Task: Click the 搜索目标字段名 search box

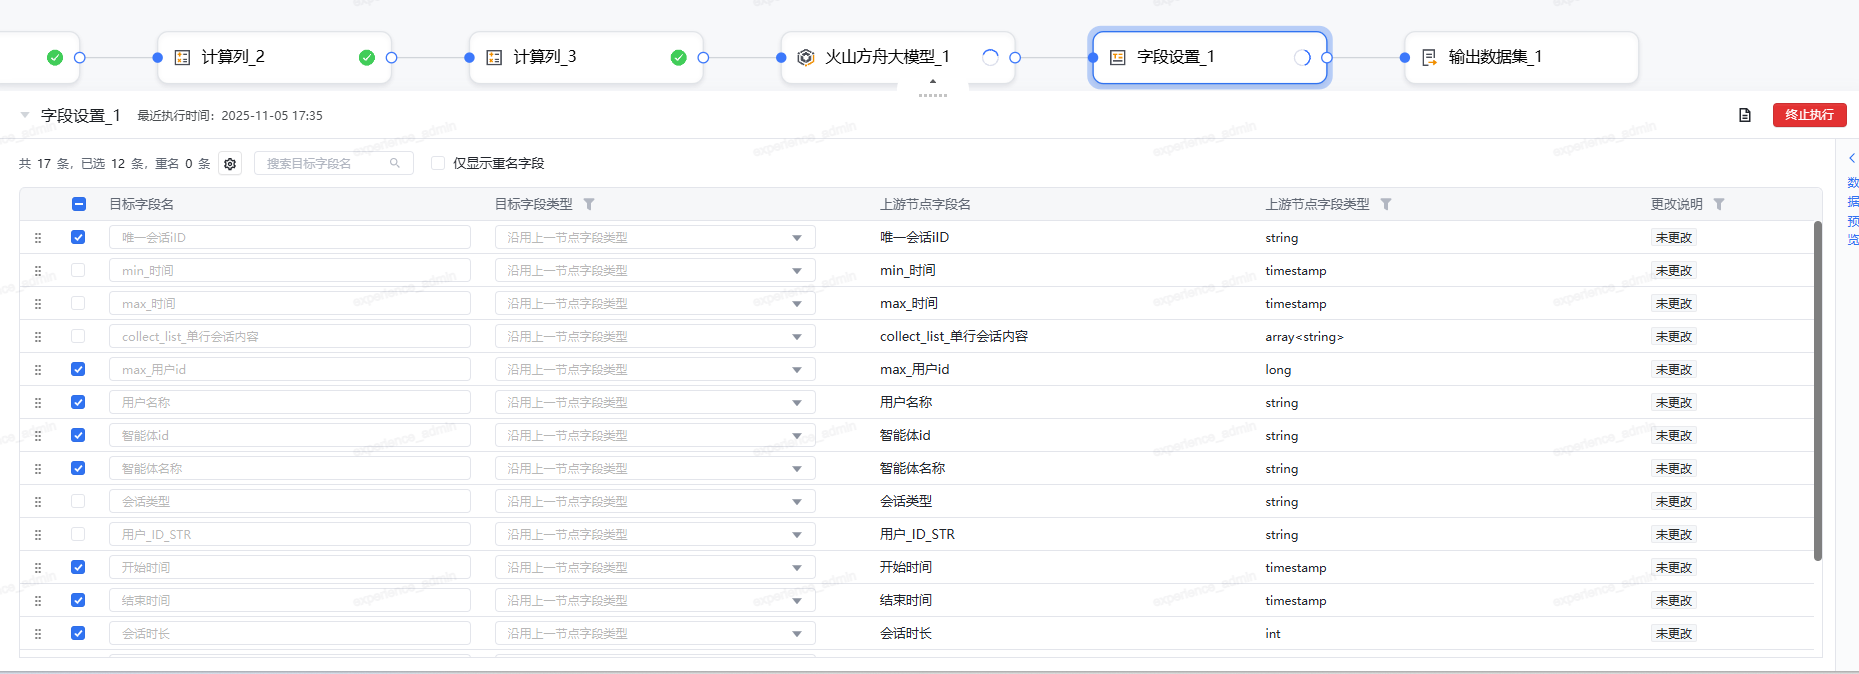Action: 325,163
